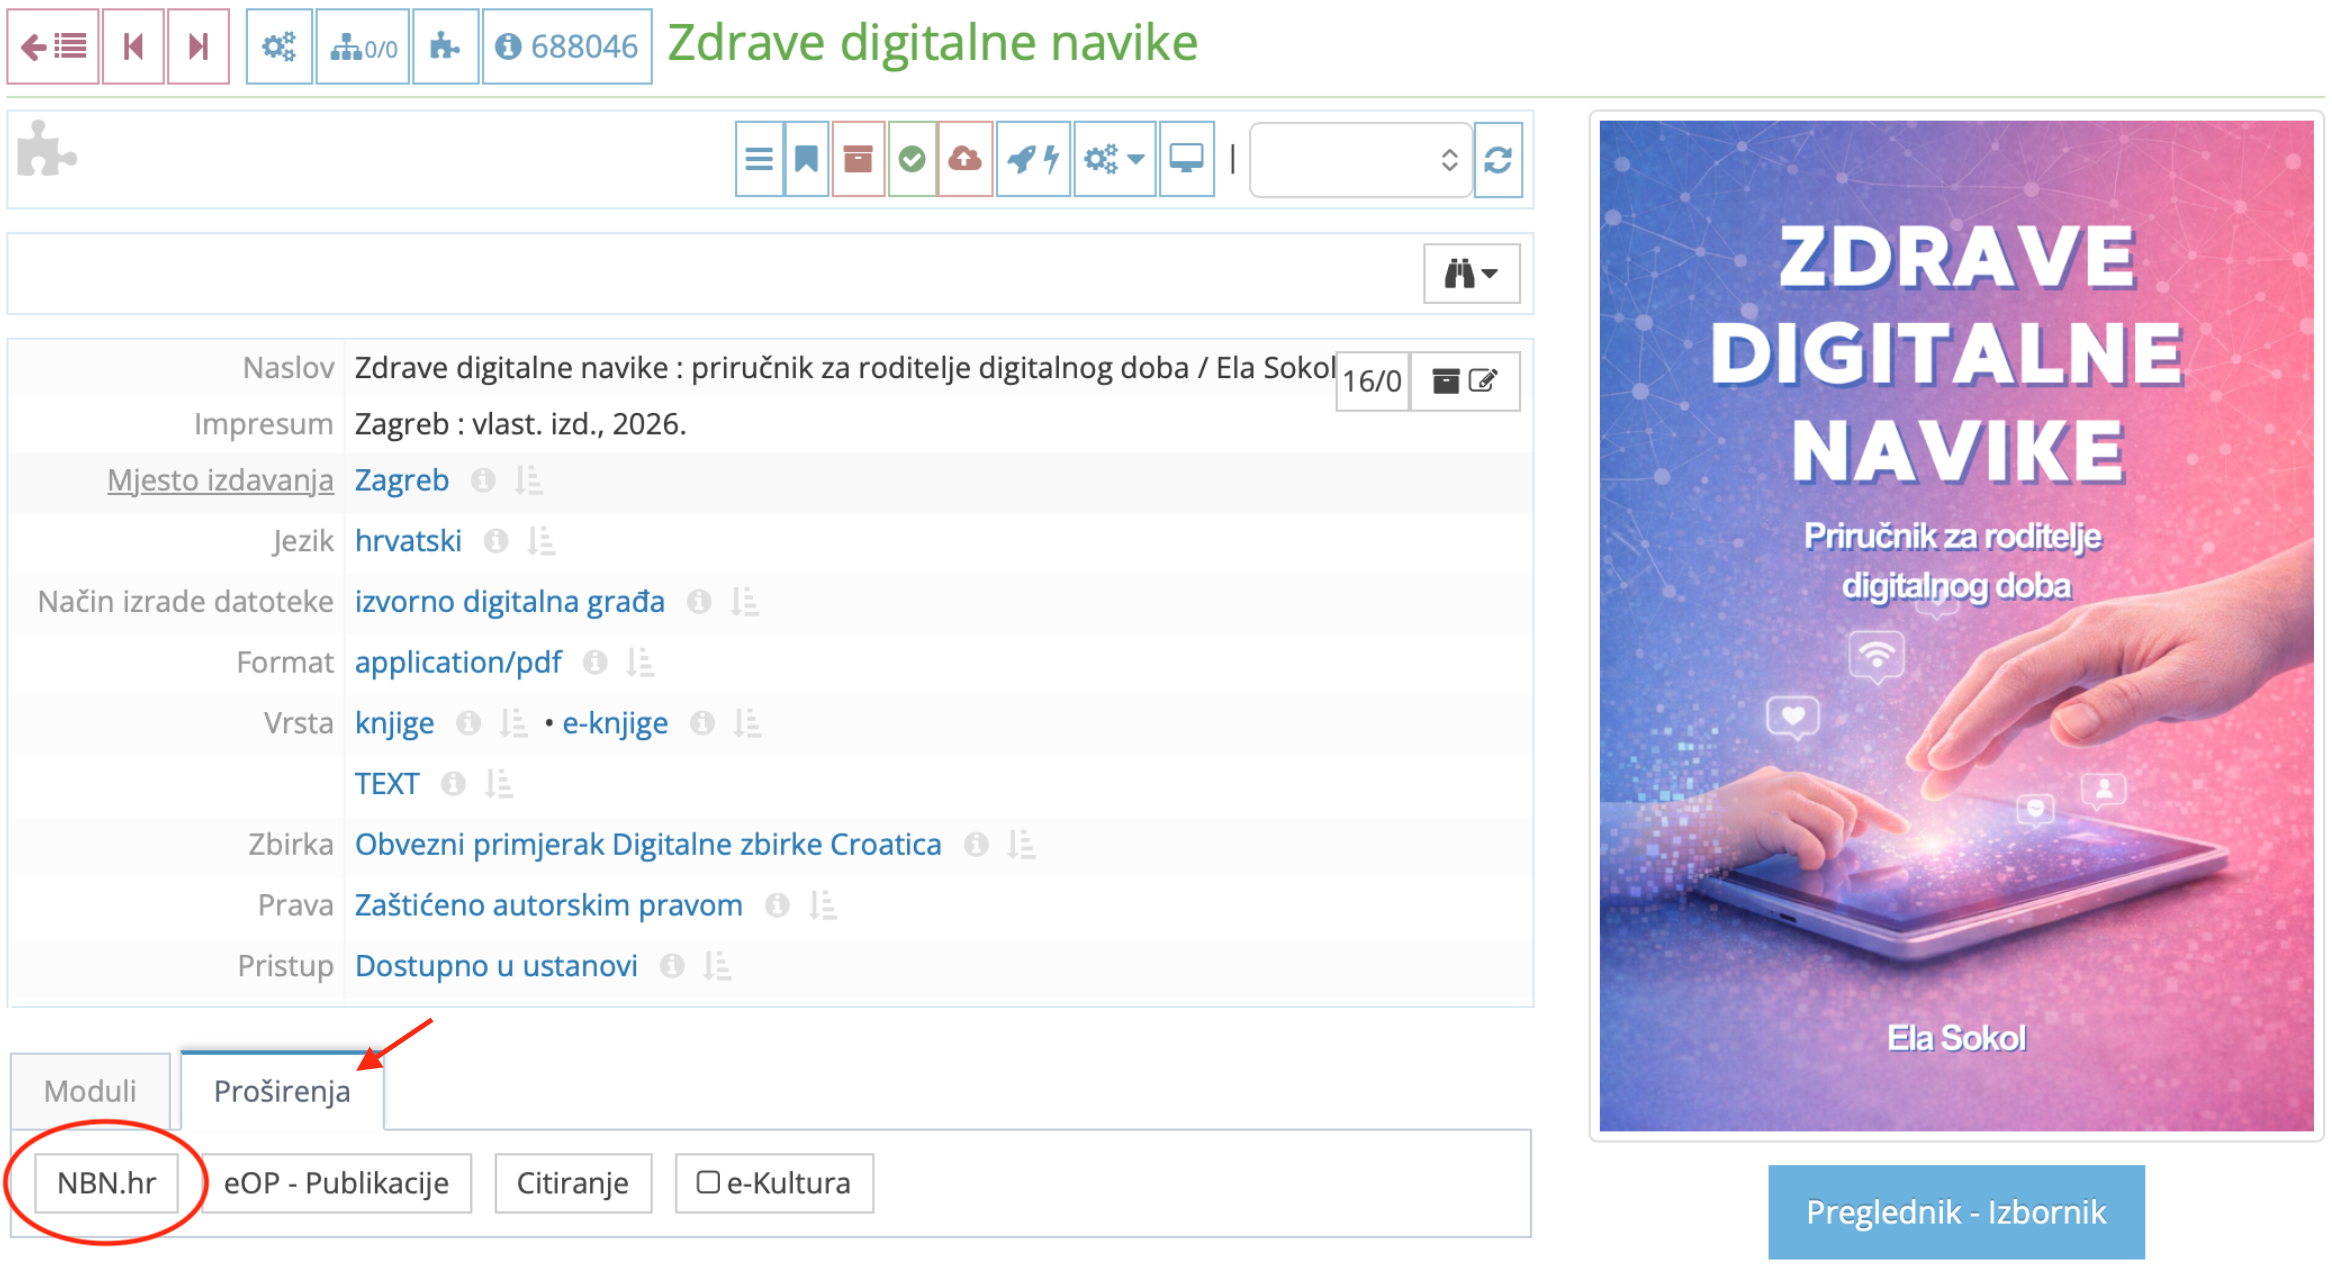The height and width of the screenshot is (1278, 2332).
Task: Click the refresh icon beside the version selector
Action: (1497, 160)
